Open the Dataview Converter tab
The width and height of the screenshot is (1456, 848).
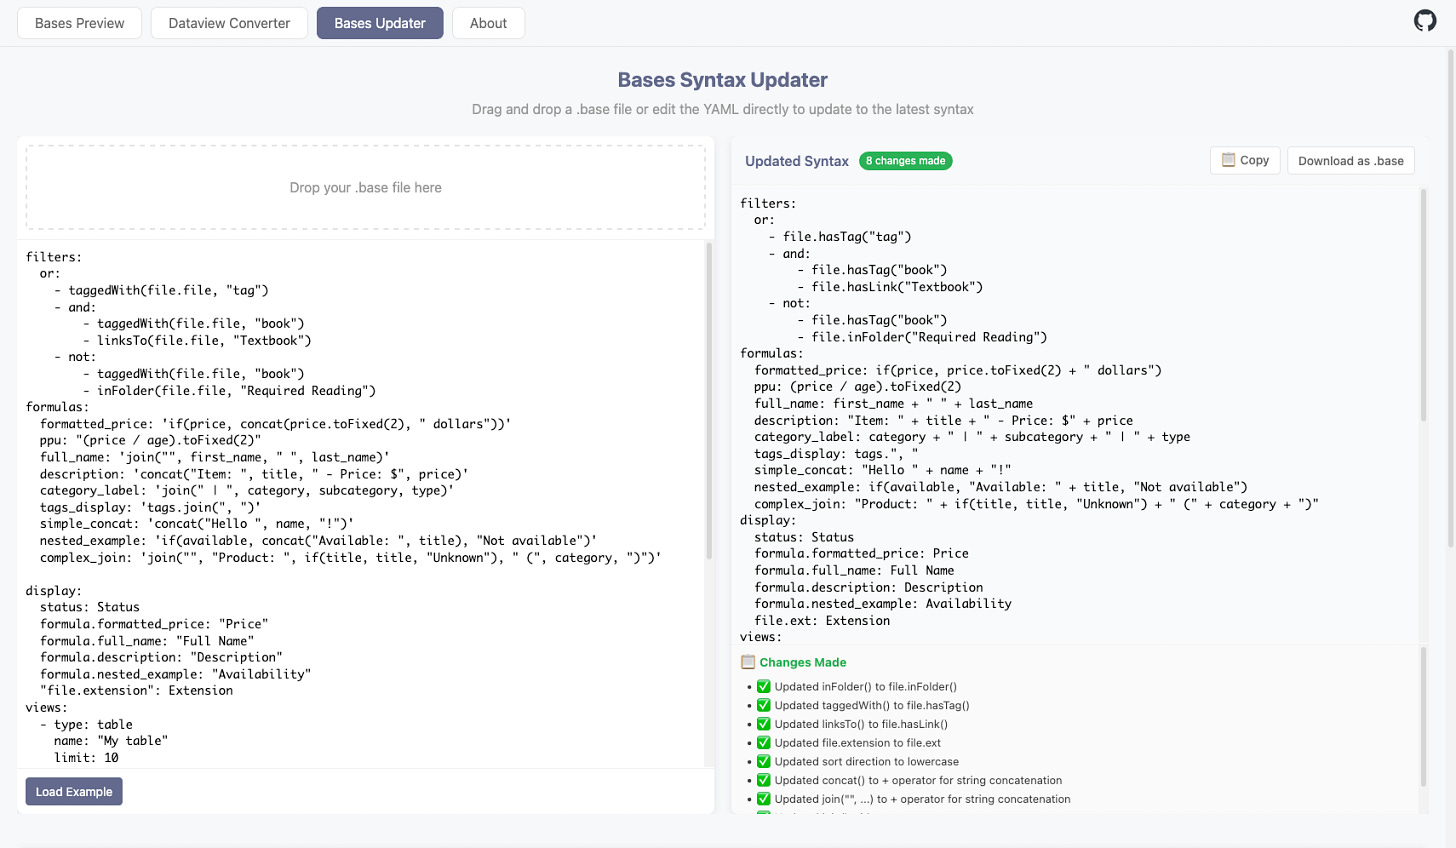coord(229,23)
